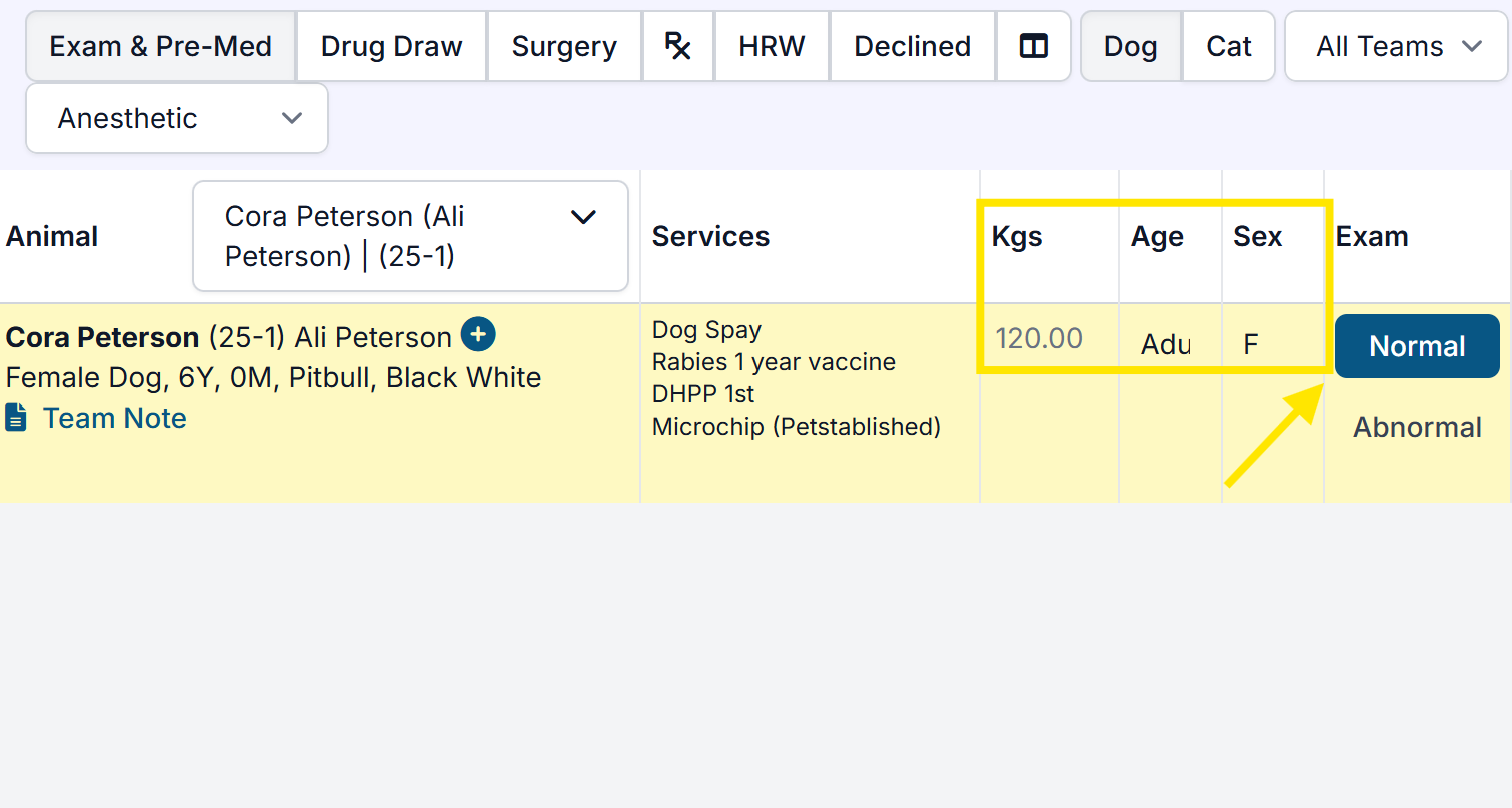Open the Surgery tab

click(x=564, y=46)
